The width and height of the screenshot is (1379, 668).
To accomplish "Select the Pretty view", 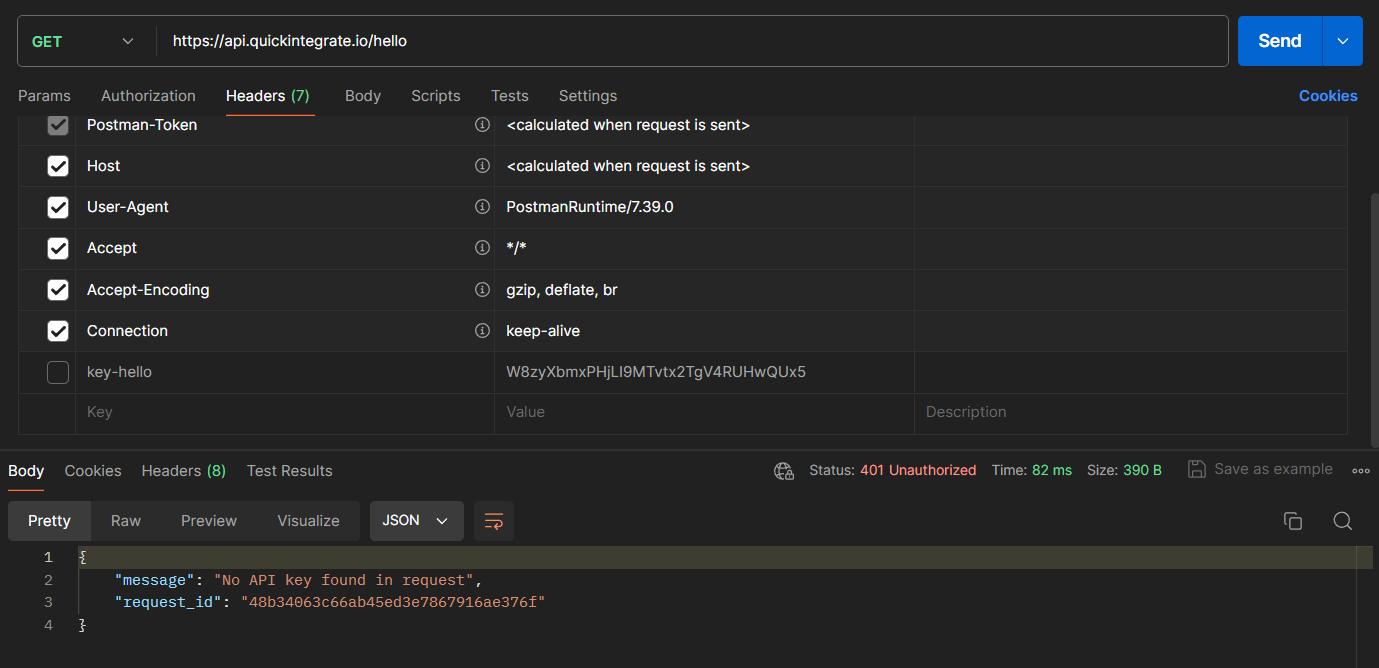I will [x=49, y=521].
